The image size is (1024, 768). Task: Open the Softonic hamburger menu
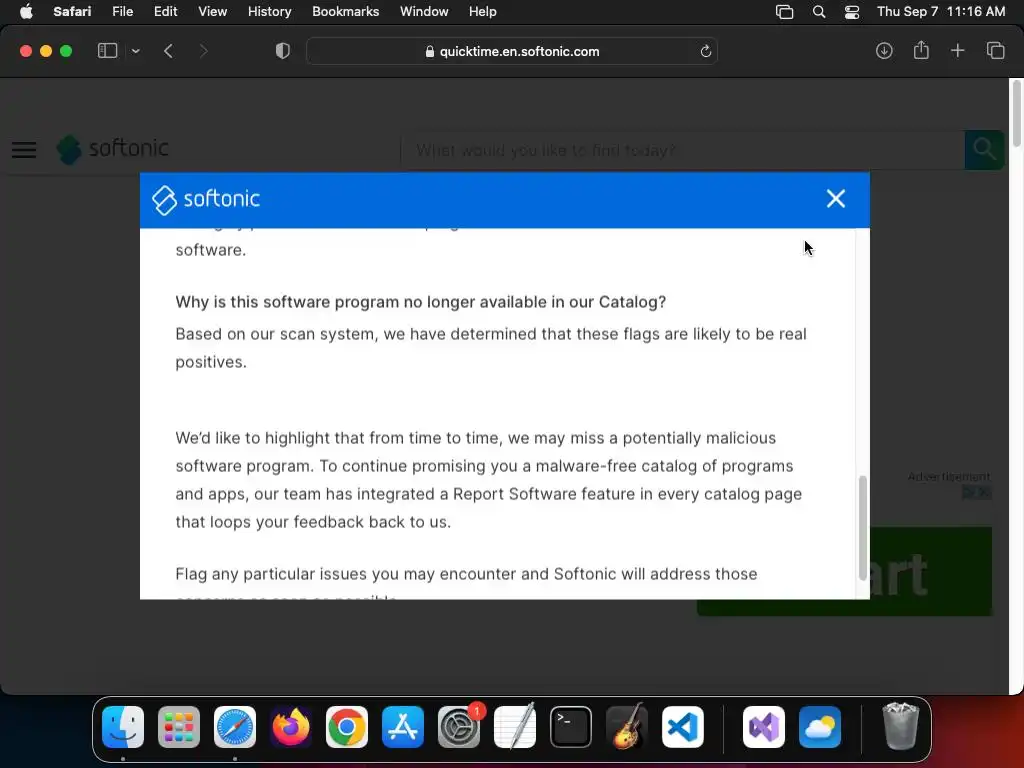coord(24,150)
